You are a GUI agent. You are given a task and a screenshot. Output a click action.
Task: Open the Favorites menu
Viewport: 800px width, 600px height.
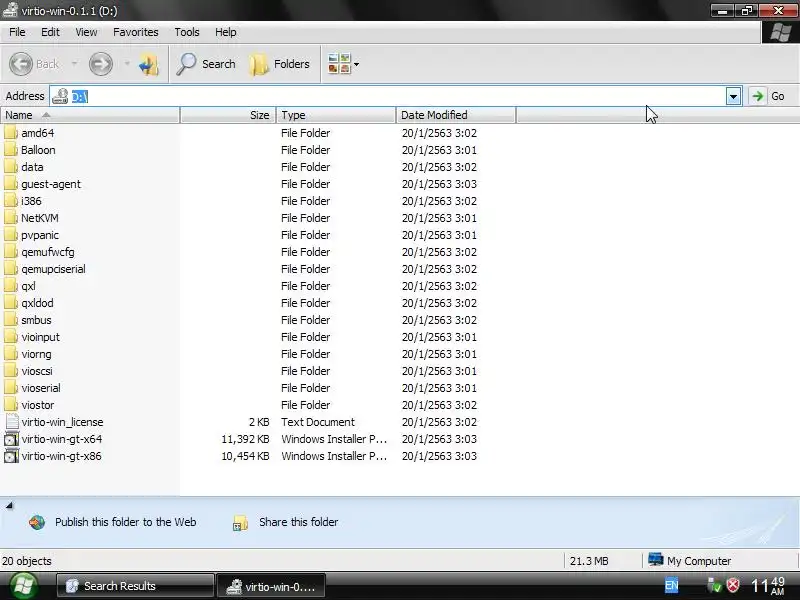coord(136,32)
